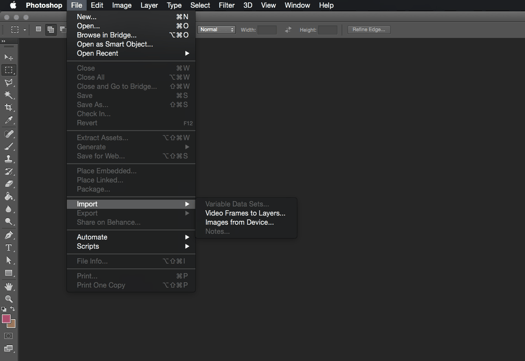The image size is (525, 361).
Task: Open the Help menu
Action: click(326, 5)
